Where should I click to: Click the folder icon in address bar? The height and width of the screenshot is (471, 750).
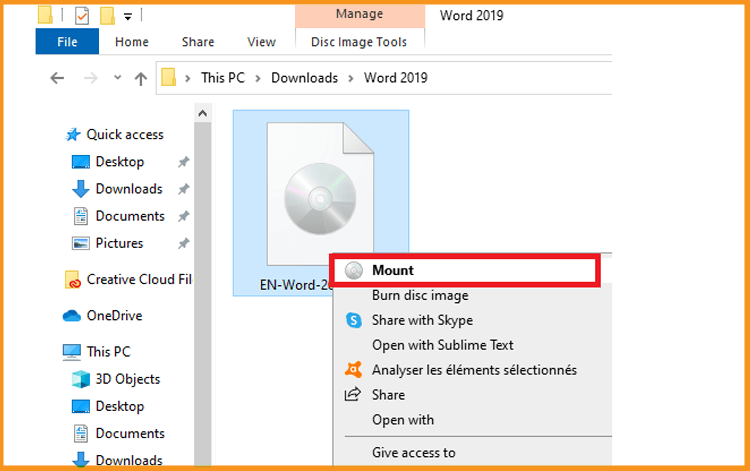click(x=168, y=77)
